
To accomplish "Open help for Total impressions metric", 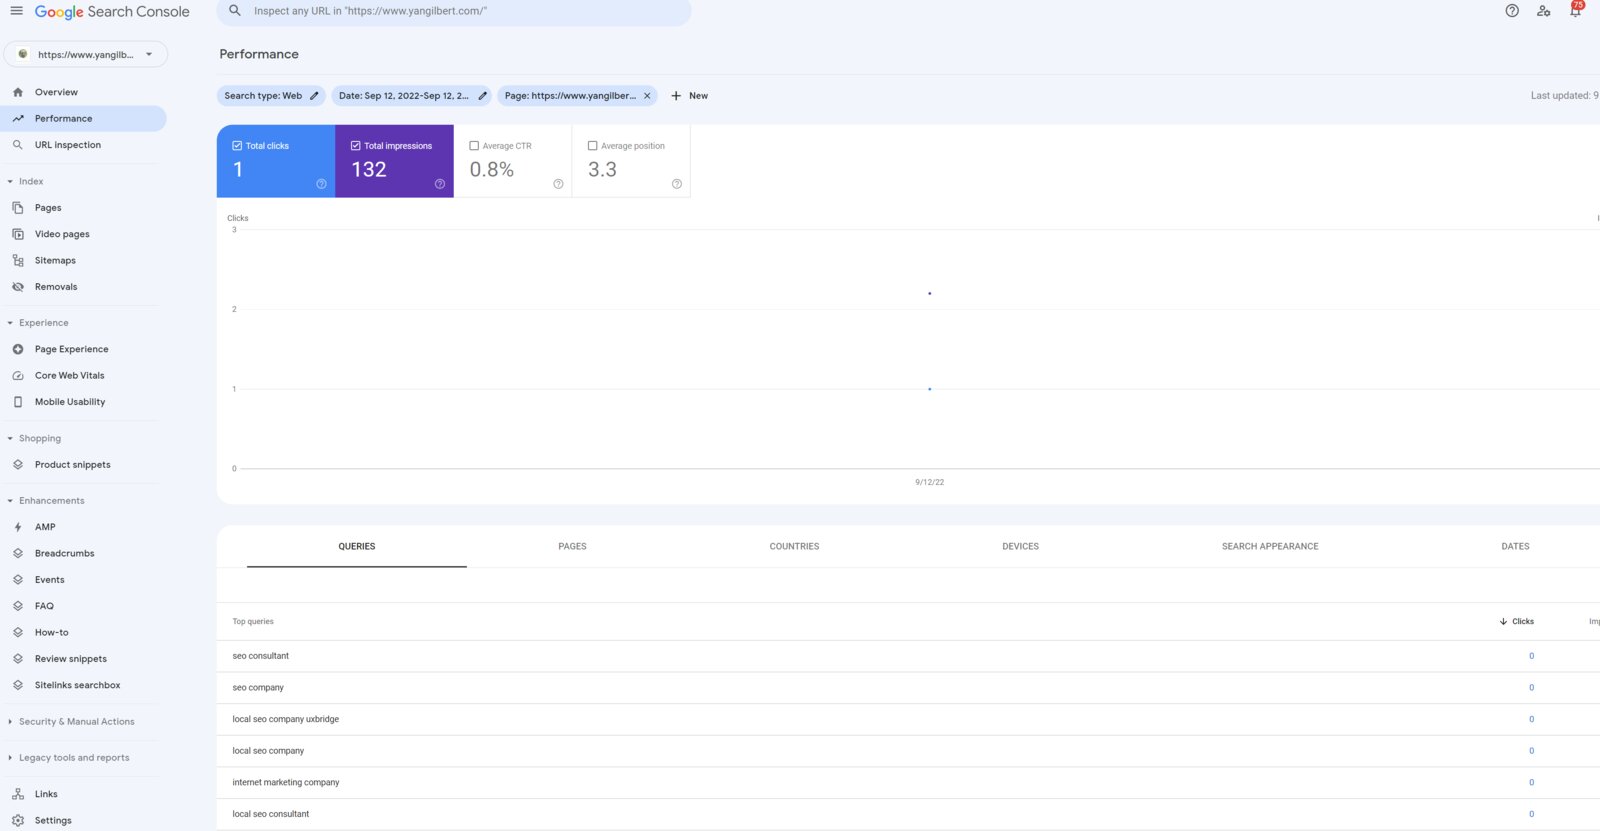I will pos(440,184).
